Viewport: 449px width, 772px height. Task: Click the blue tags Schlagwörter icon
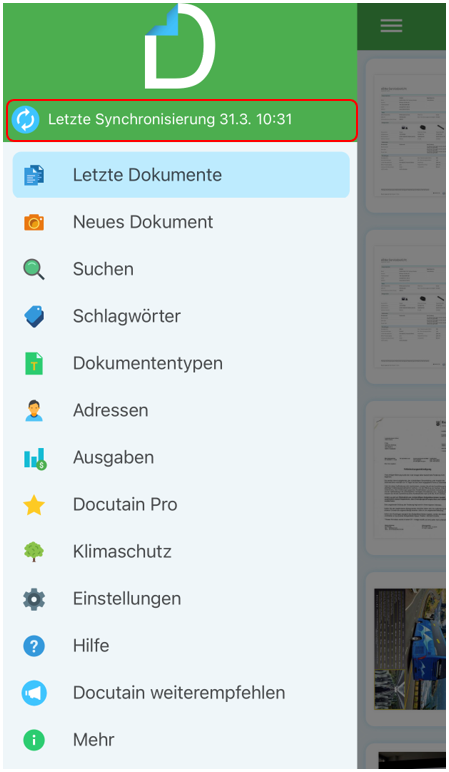pyautogui.click(x=34, y=317)
